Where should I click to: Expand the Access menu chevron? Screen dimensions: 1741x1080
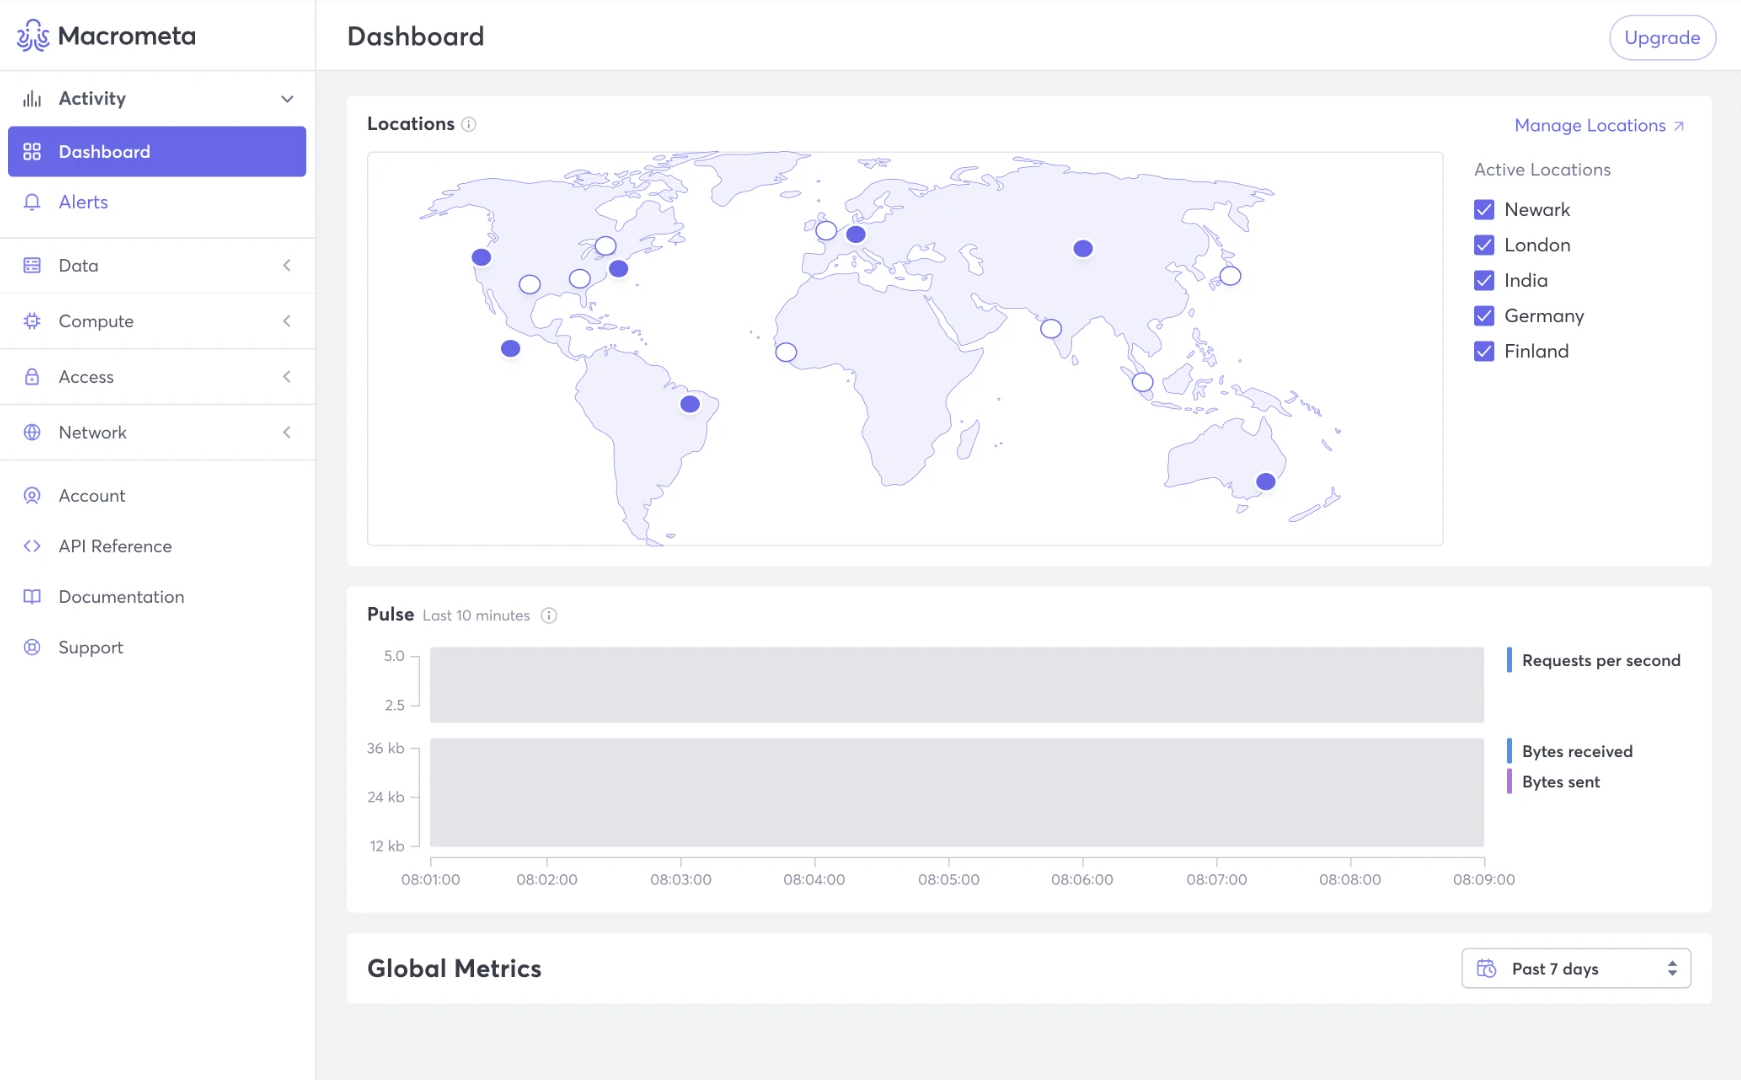pyautogui.click(x=287, y=377)
